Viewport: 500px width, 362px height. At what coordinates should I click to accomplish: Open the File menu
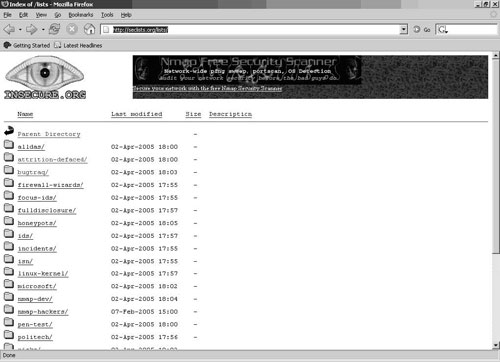click(7, 15)
